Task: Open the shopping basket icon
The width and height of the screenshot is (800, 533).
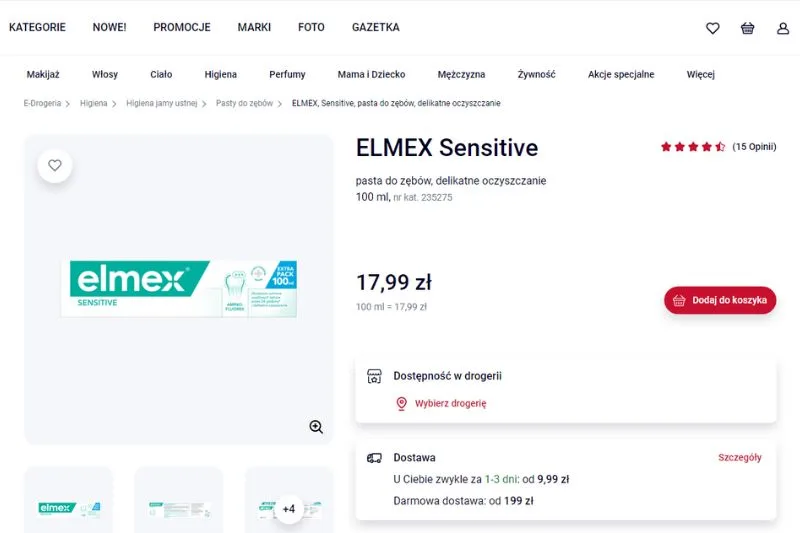Action: point(747,28)
